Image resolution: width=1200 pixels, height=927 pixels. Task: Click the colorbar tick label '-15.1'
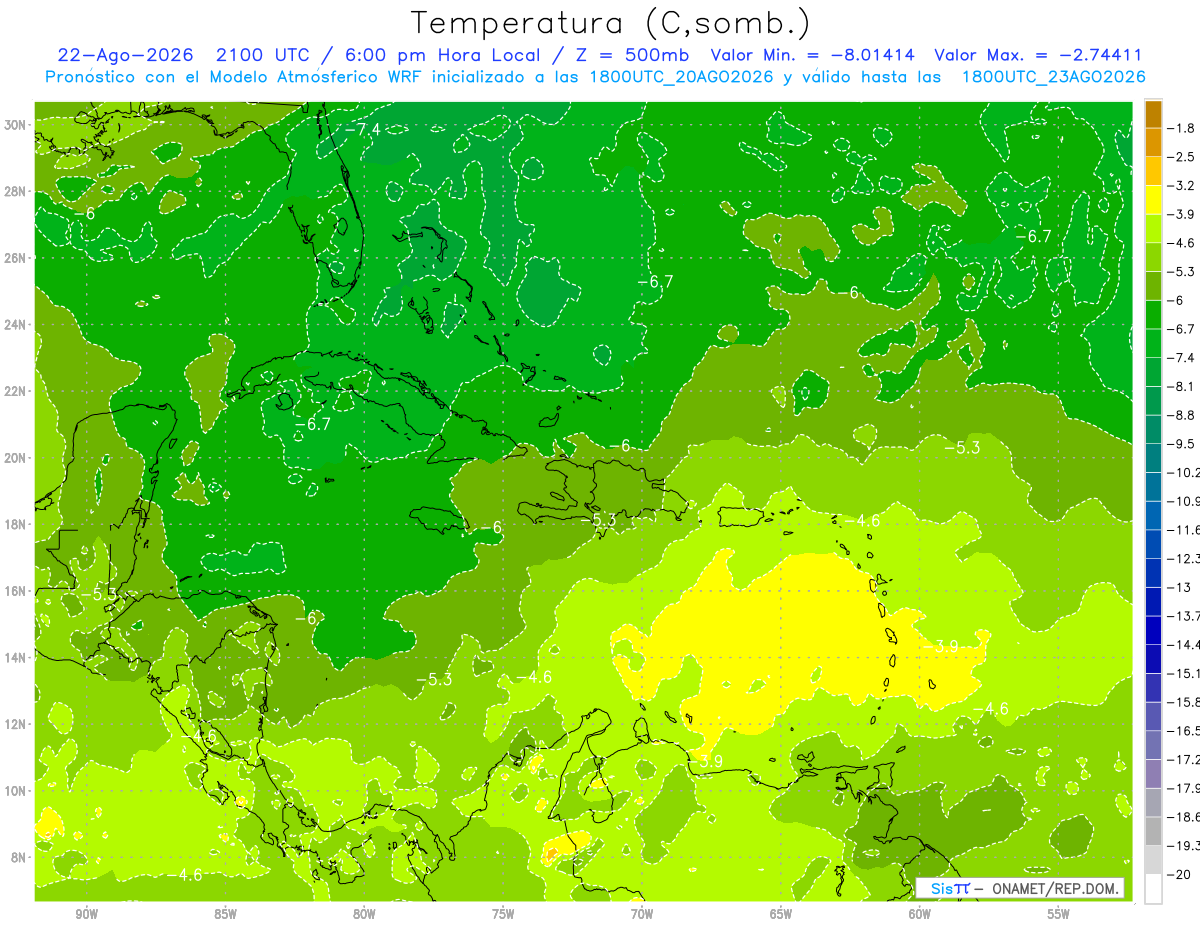click(1184, 673)
